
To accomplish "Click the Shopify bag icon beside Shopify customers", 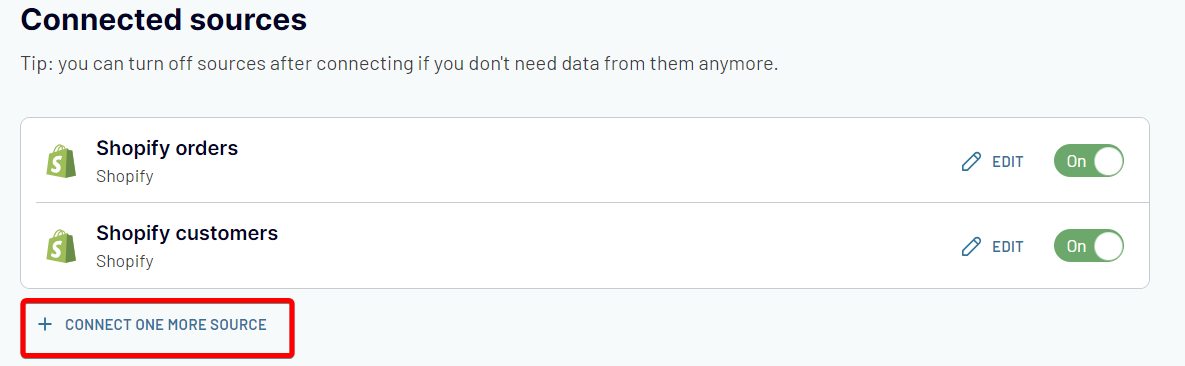I will click(x=61, y=247).
